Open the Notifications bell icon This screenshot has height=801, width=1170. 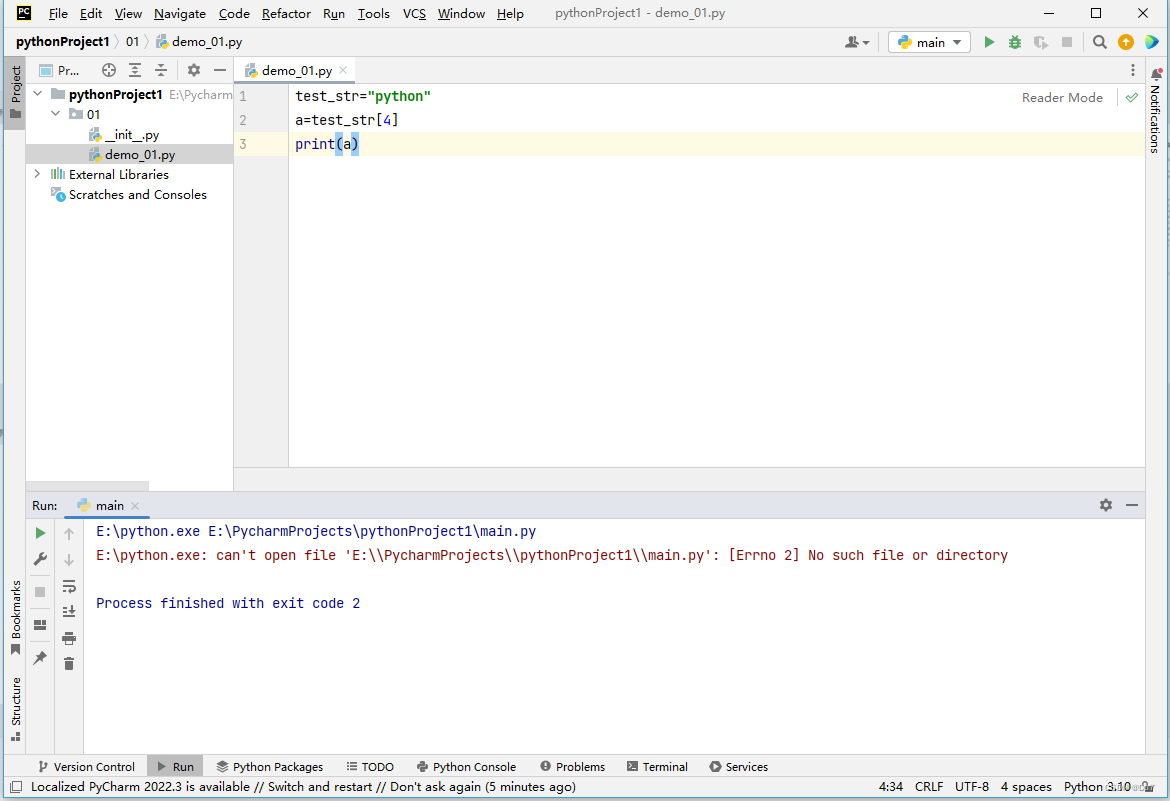click(1157, 74)
